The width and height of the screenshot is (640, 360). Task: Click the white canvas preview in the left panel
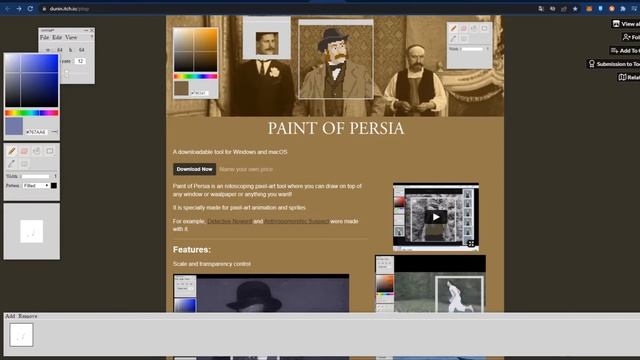pos(32,231)
